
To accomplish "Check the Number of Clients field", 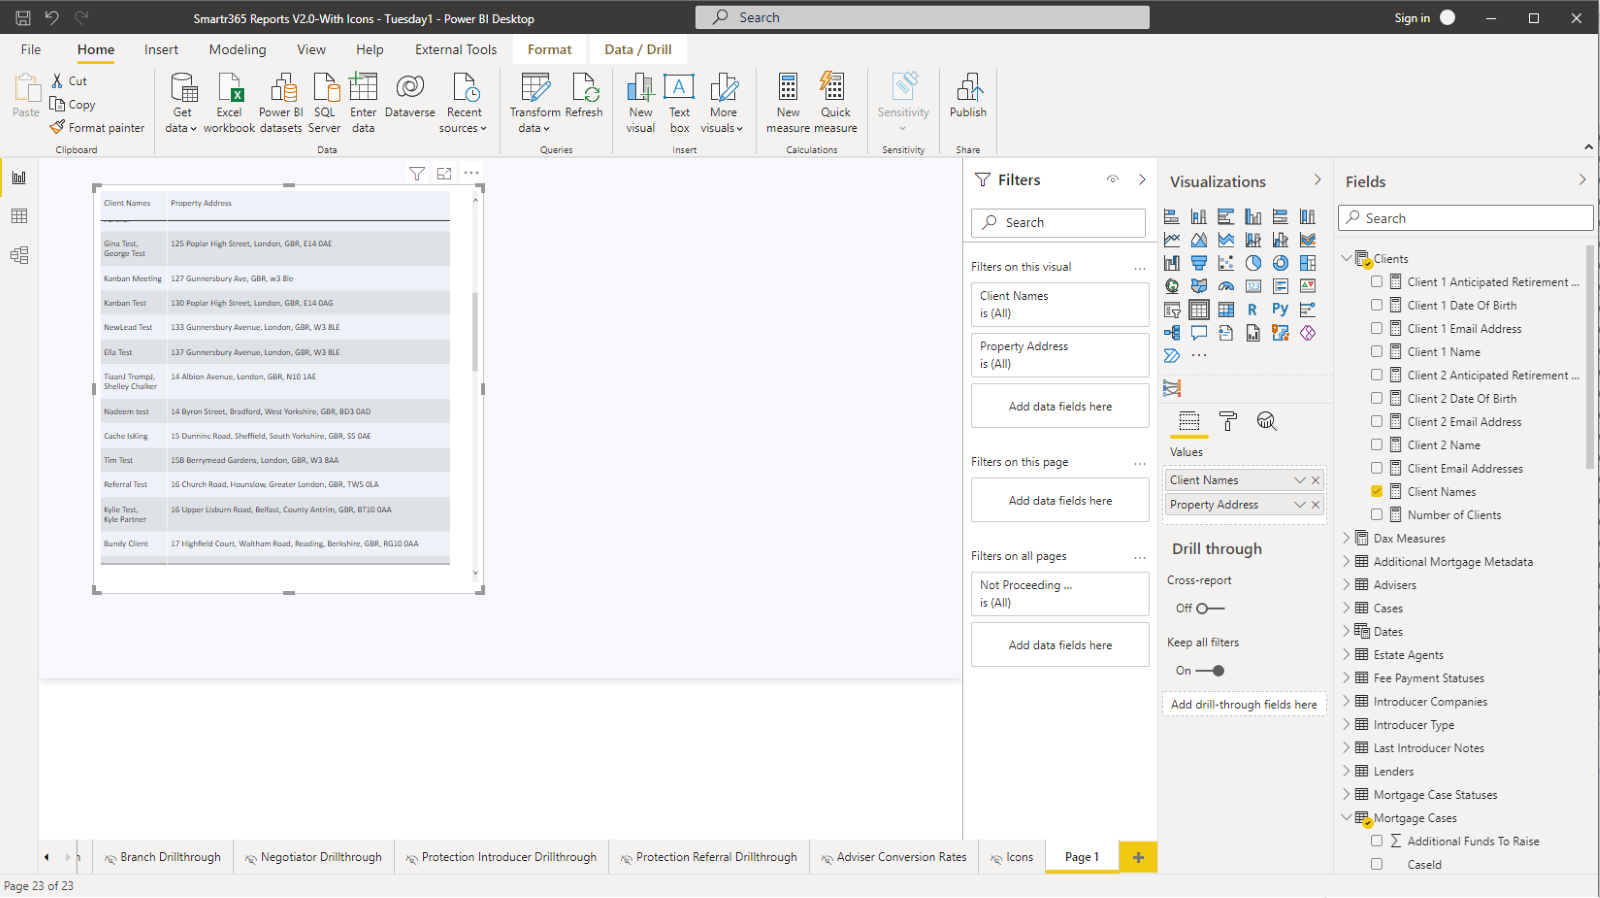I will click(1377, 515).
